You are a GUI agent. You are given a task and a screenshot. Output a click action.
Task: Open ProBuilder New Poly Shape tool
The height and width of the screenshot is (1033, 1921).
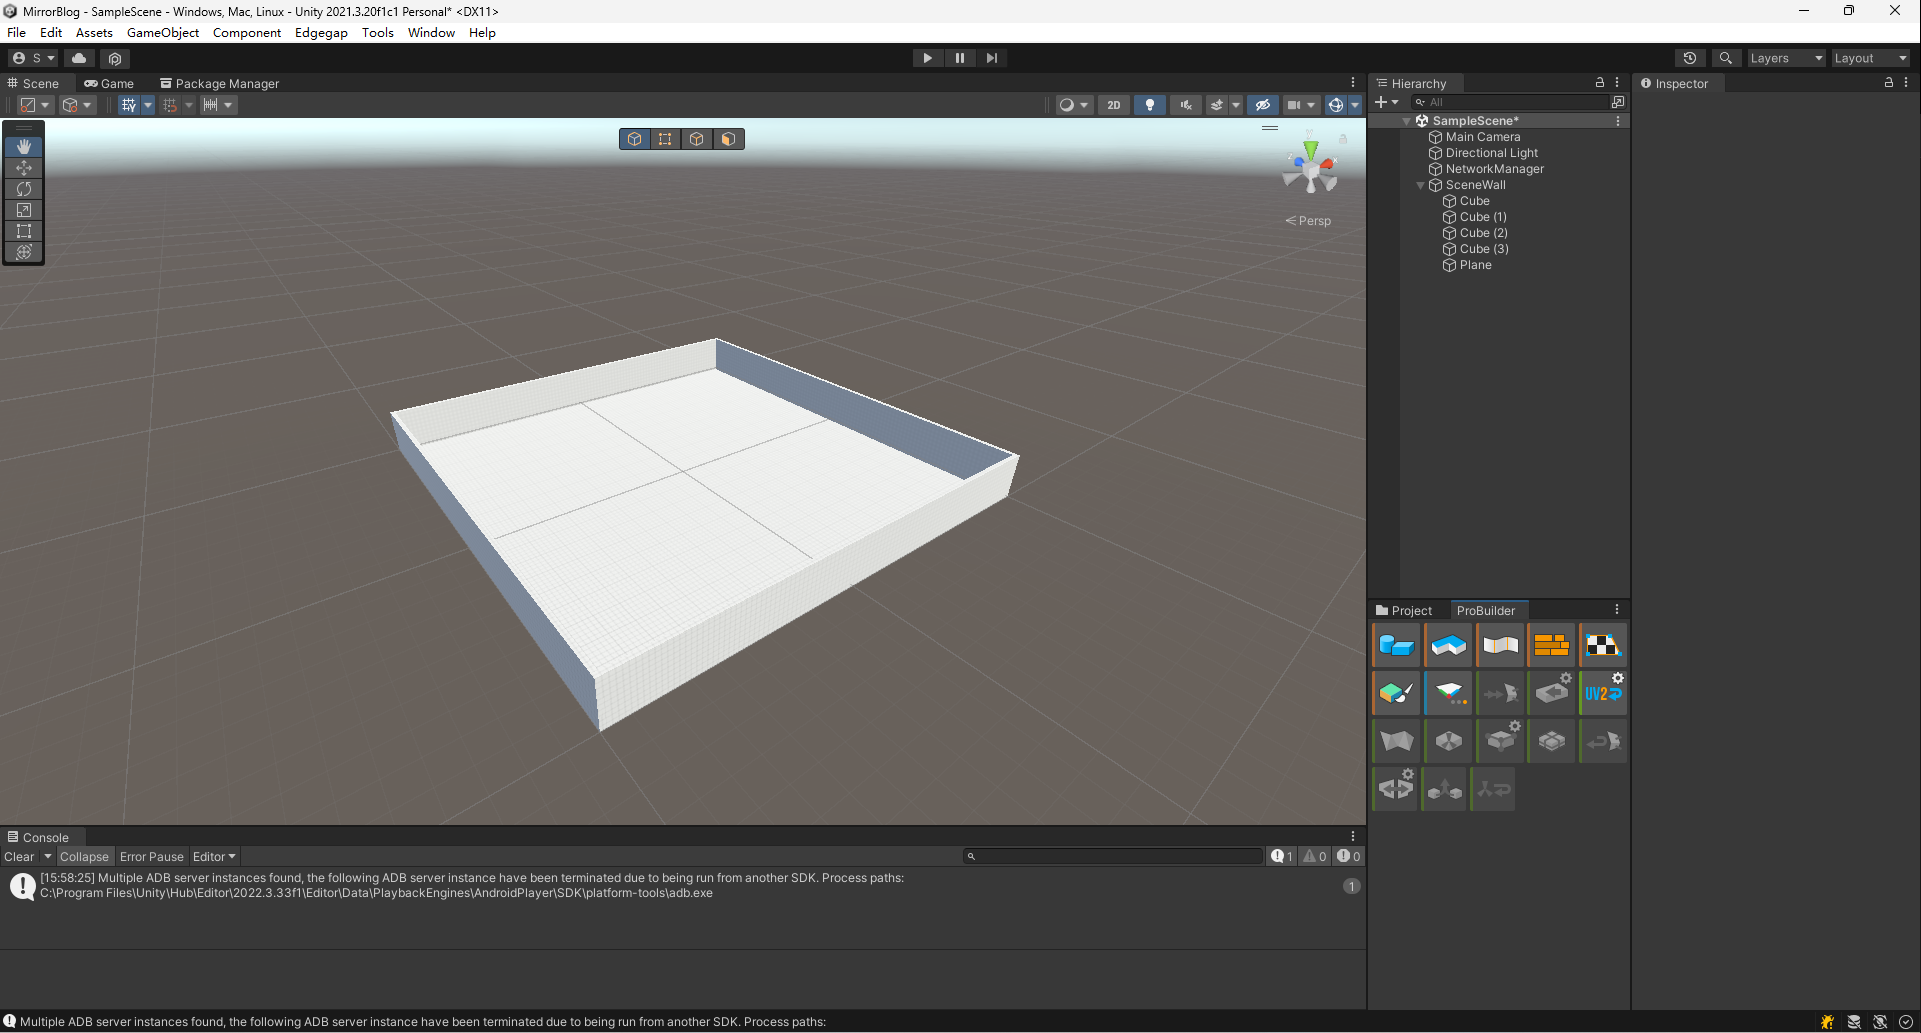(x=1448, y=645)
